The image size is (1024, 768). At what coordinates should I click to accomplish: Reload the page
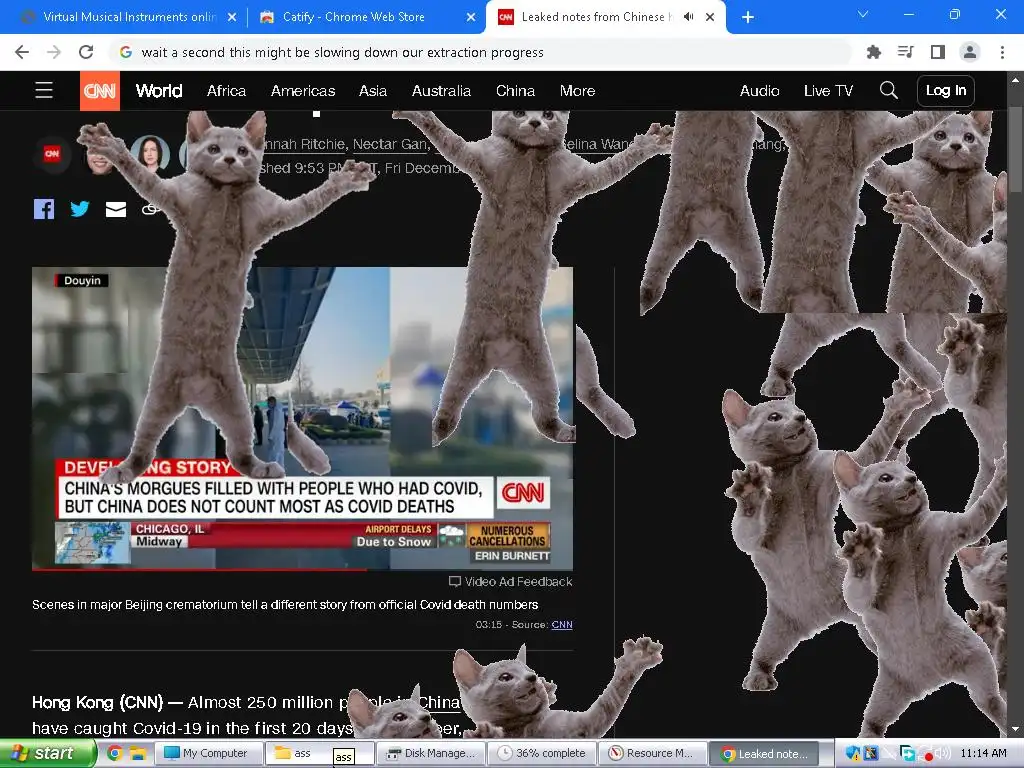(86, 52)
